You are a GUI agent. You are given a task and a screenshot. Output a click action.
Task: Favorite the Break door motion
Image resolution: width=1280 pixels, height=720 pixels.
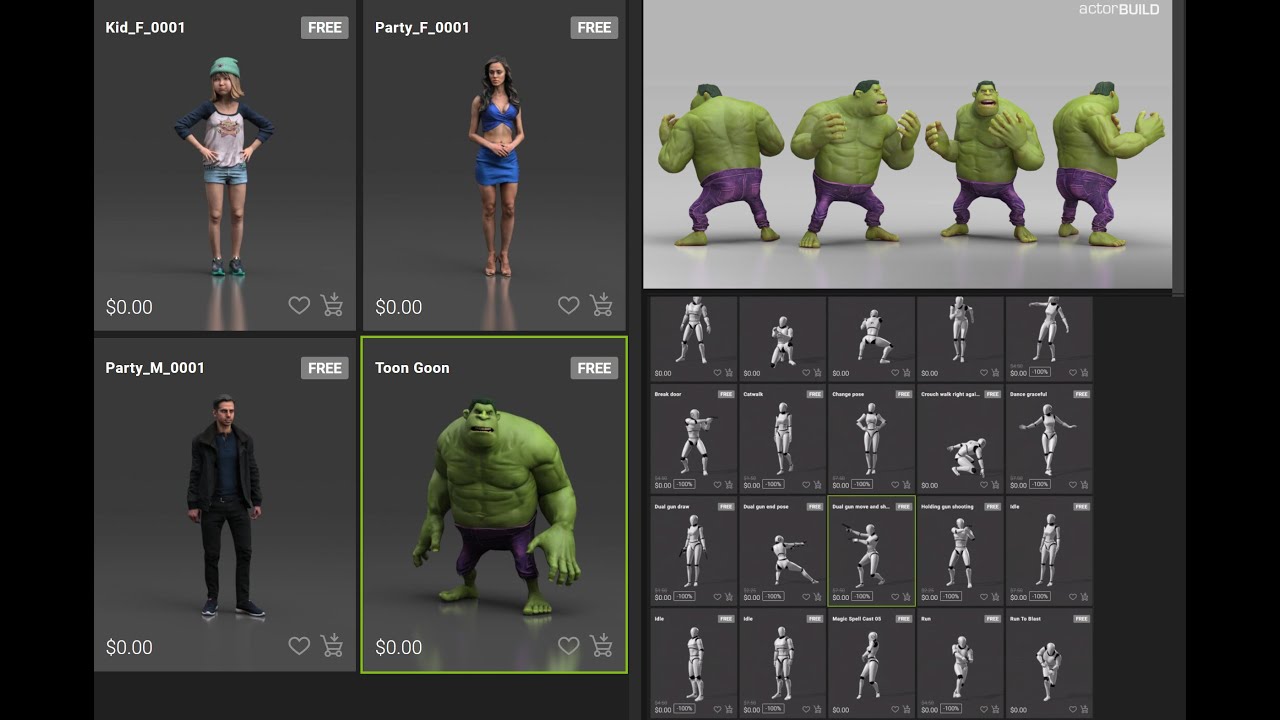click(717, 484)
